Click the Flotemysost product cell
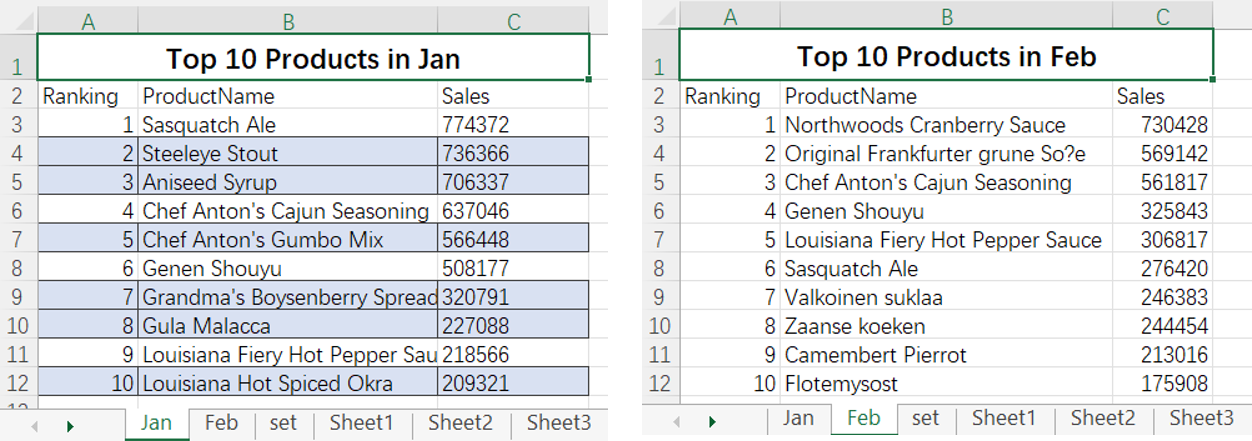1252x441 pixels. [946, 383]
